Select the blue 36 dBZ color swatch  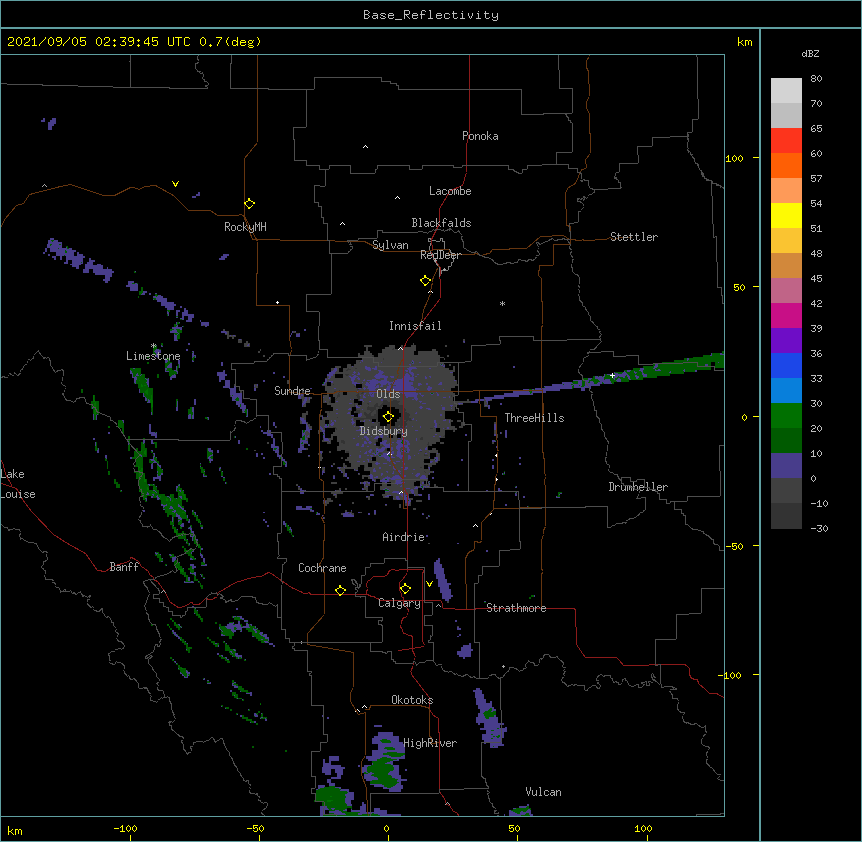pyautogui.click(x=786, y=365)
